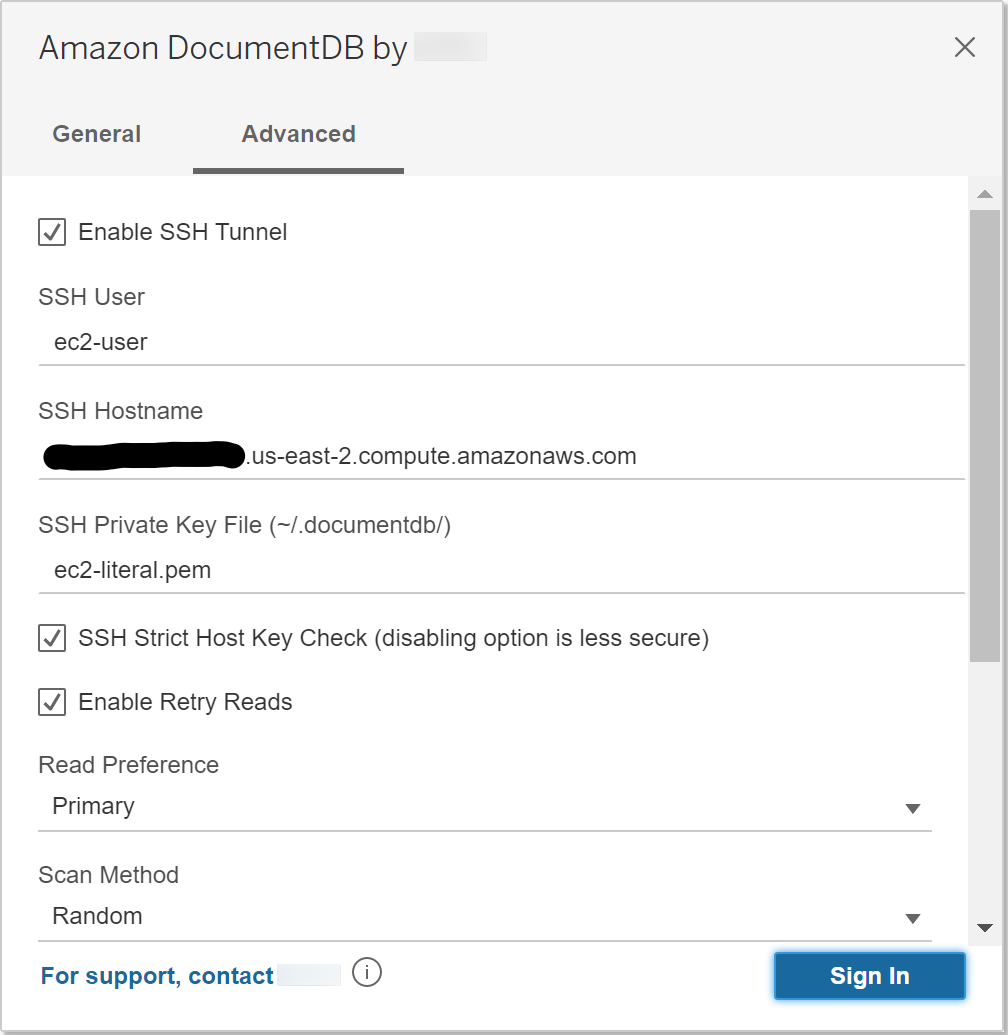Switch to the General tab

coord(97,134)
